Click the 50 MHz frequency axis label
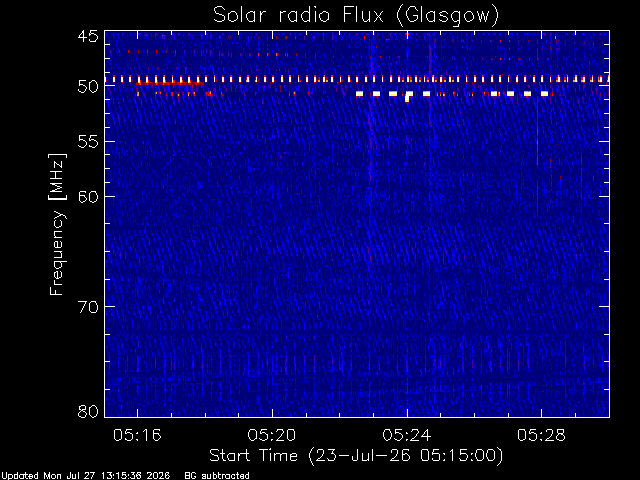 pyautogui.click(x=88, y=86)
